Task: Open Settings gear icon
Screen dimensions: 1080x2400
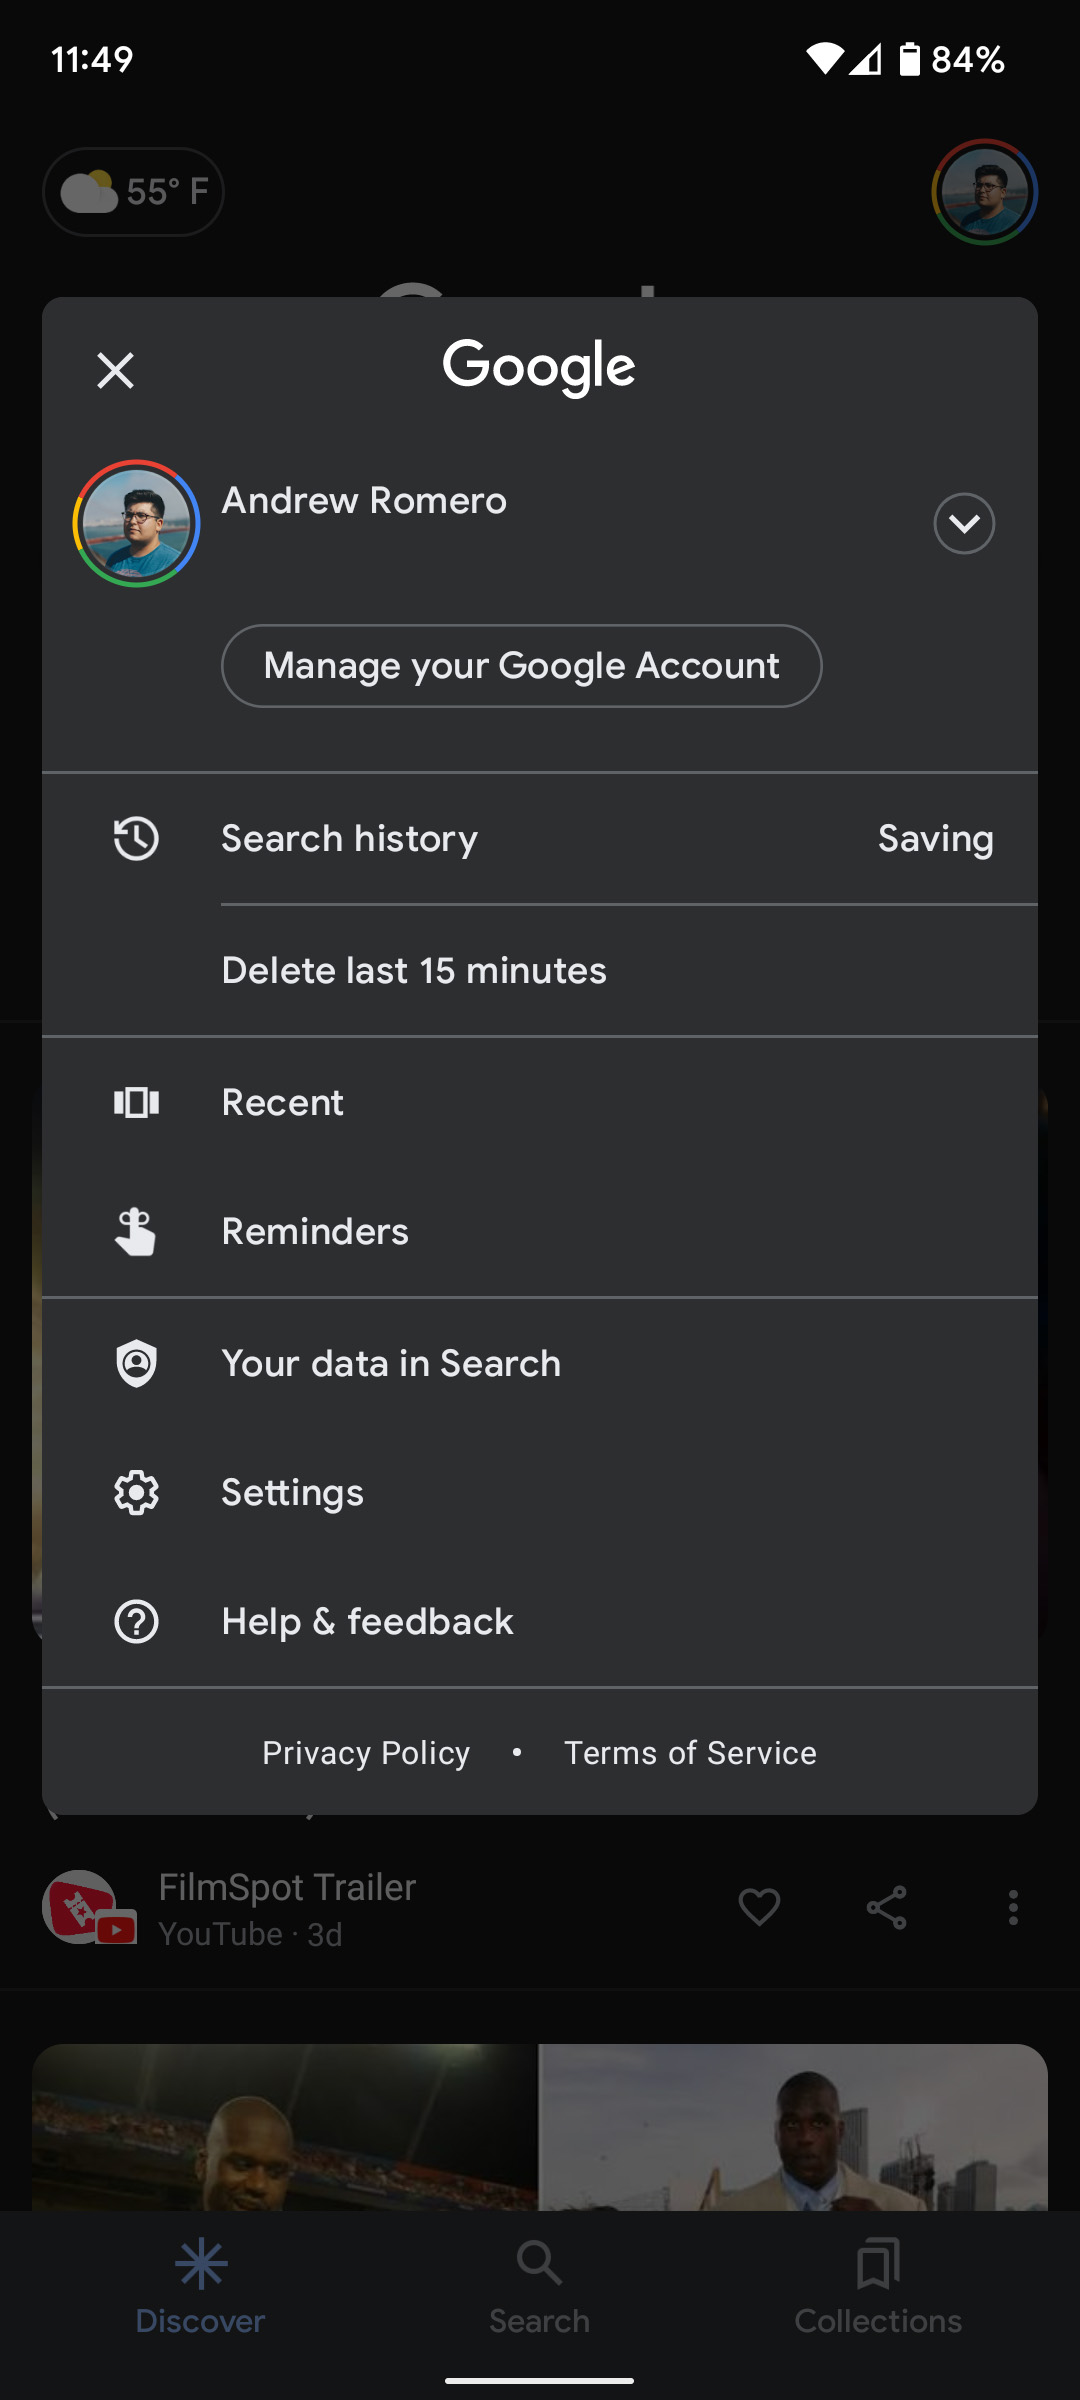Action: click(136, 1492)
